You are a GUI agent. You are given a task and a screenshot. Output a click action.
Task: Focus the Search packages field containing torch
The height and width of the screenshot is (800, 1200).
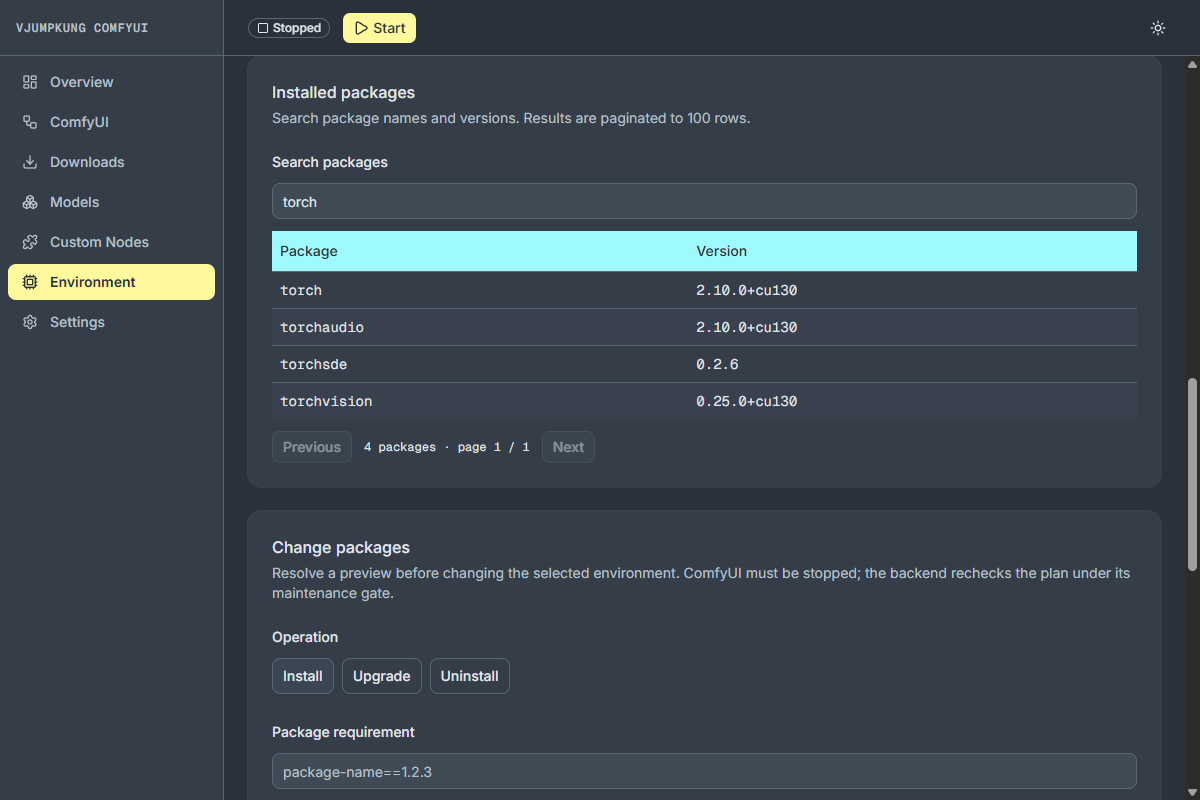coord(704,201)
